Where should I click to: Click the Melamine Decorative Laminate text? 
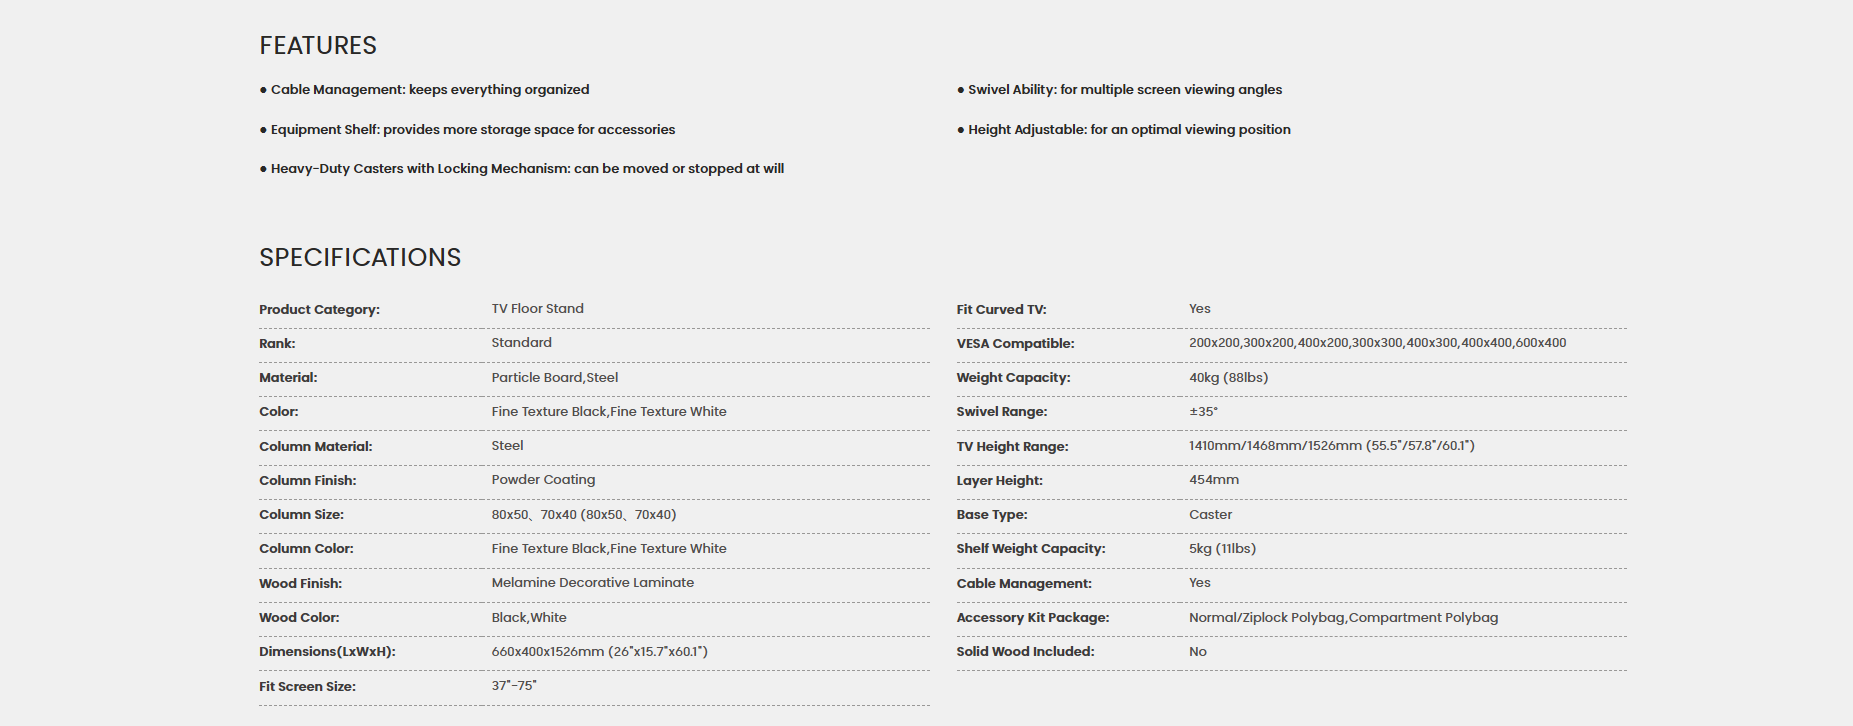[x=592, y=583]
